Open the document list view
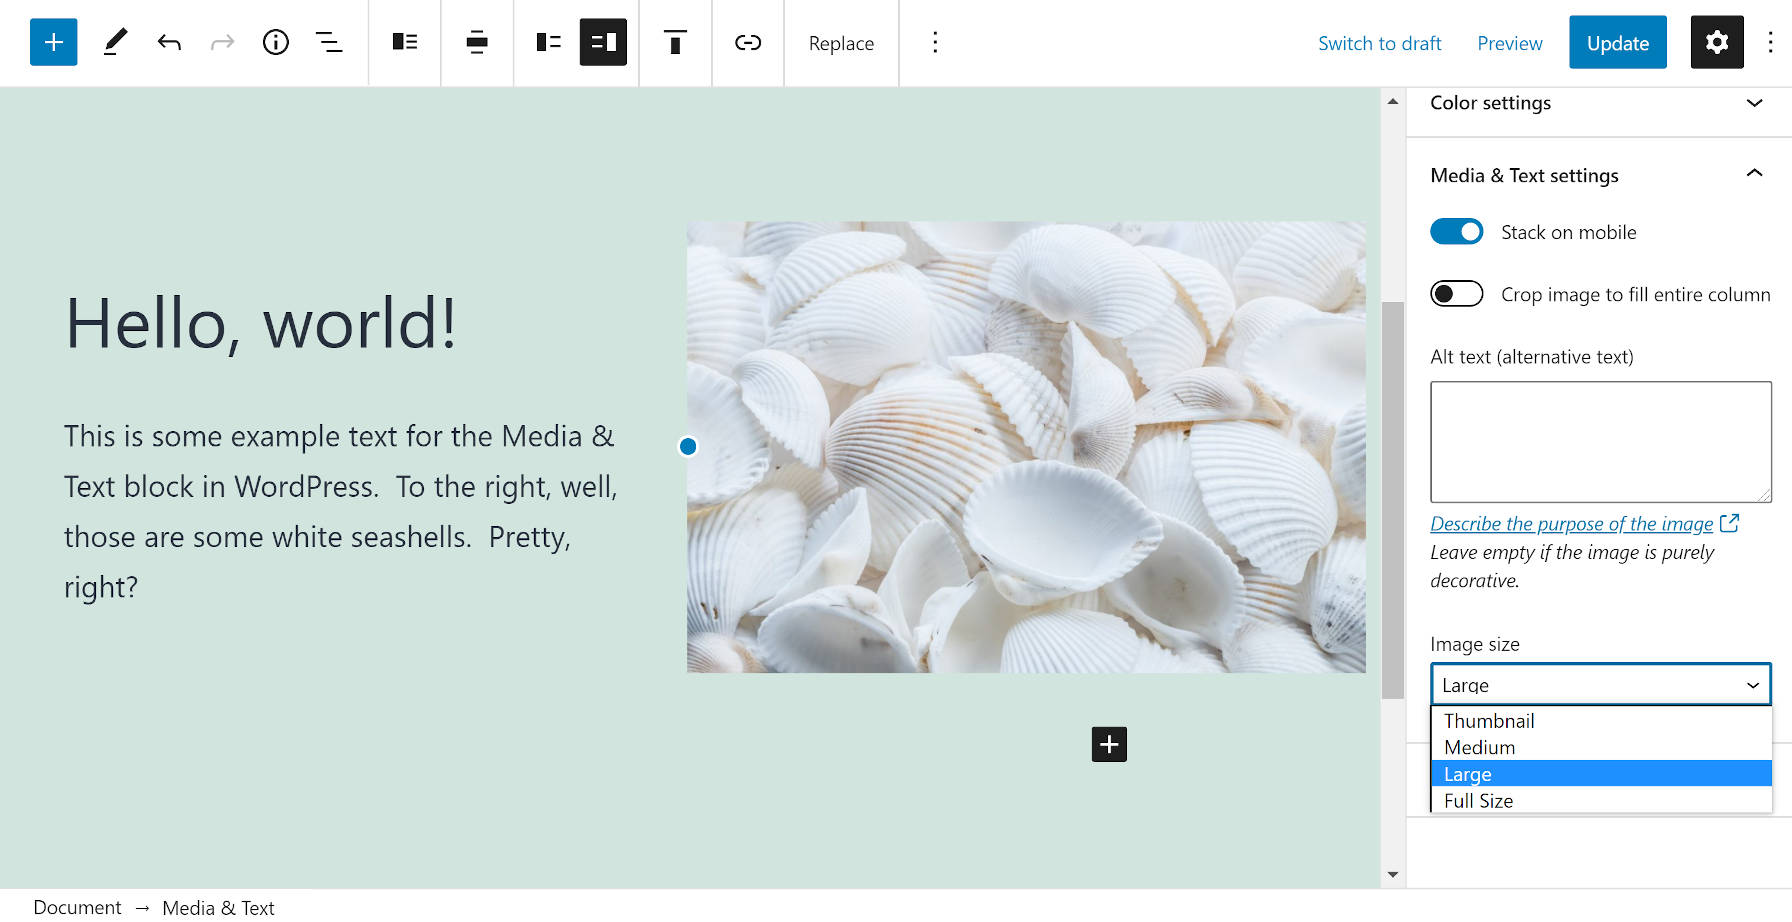 pos(330,42)
